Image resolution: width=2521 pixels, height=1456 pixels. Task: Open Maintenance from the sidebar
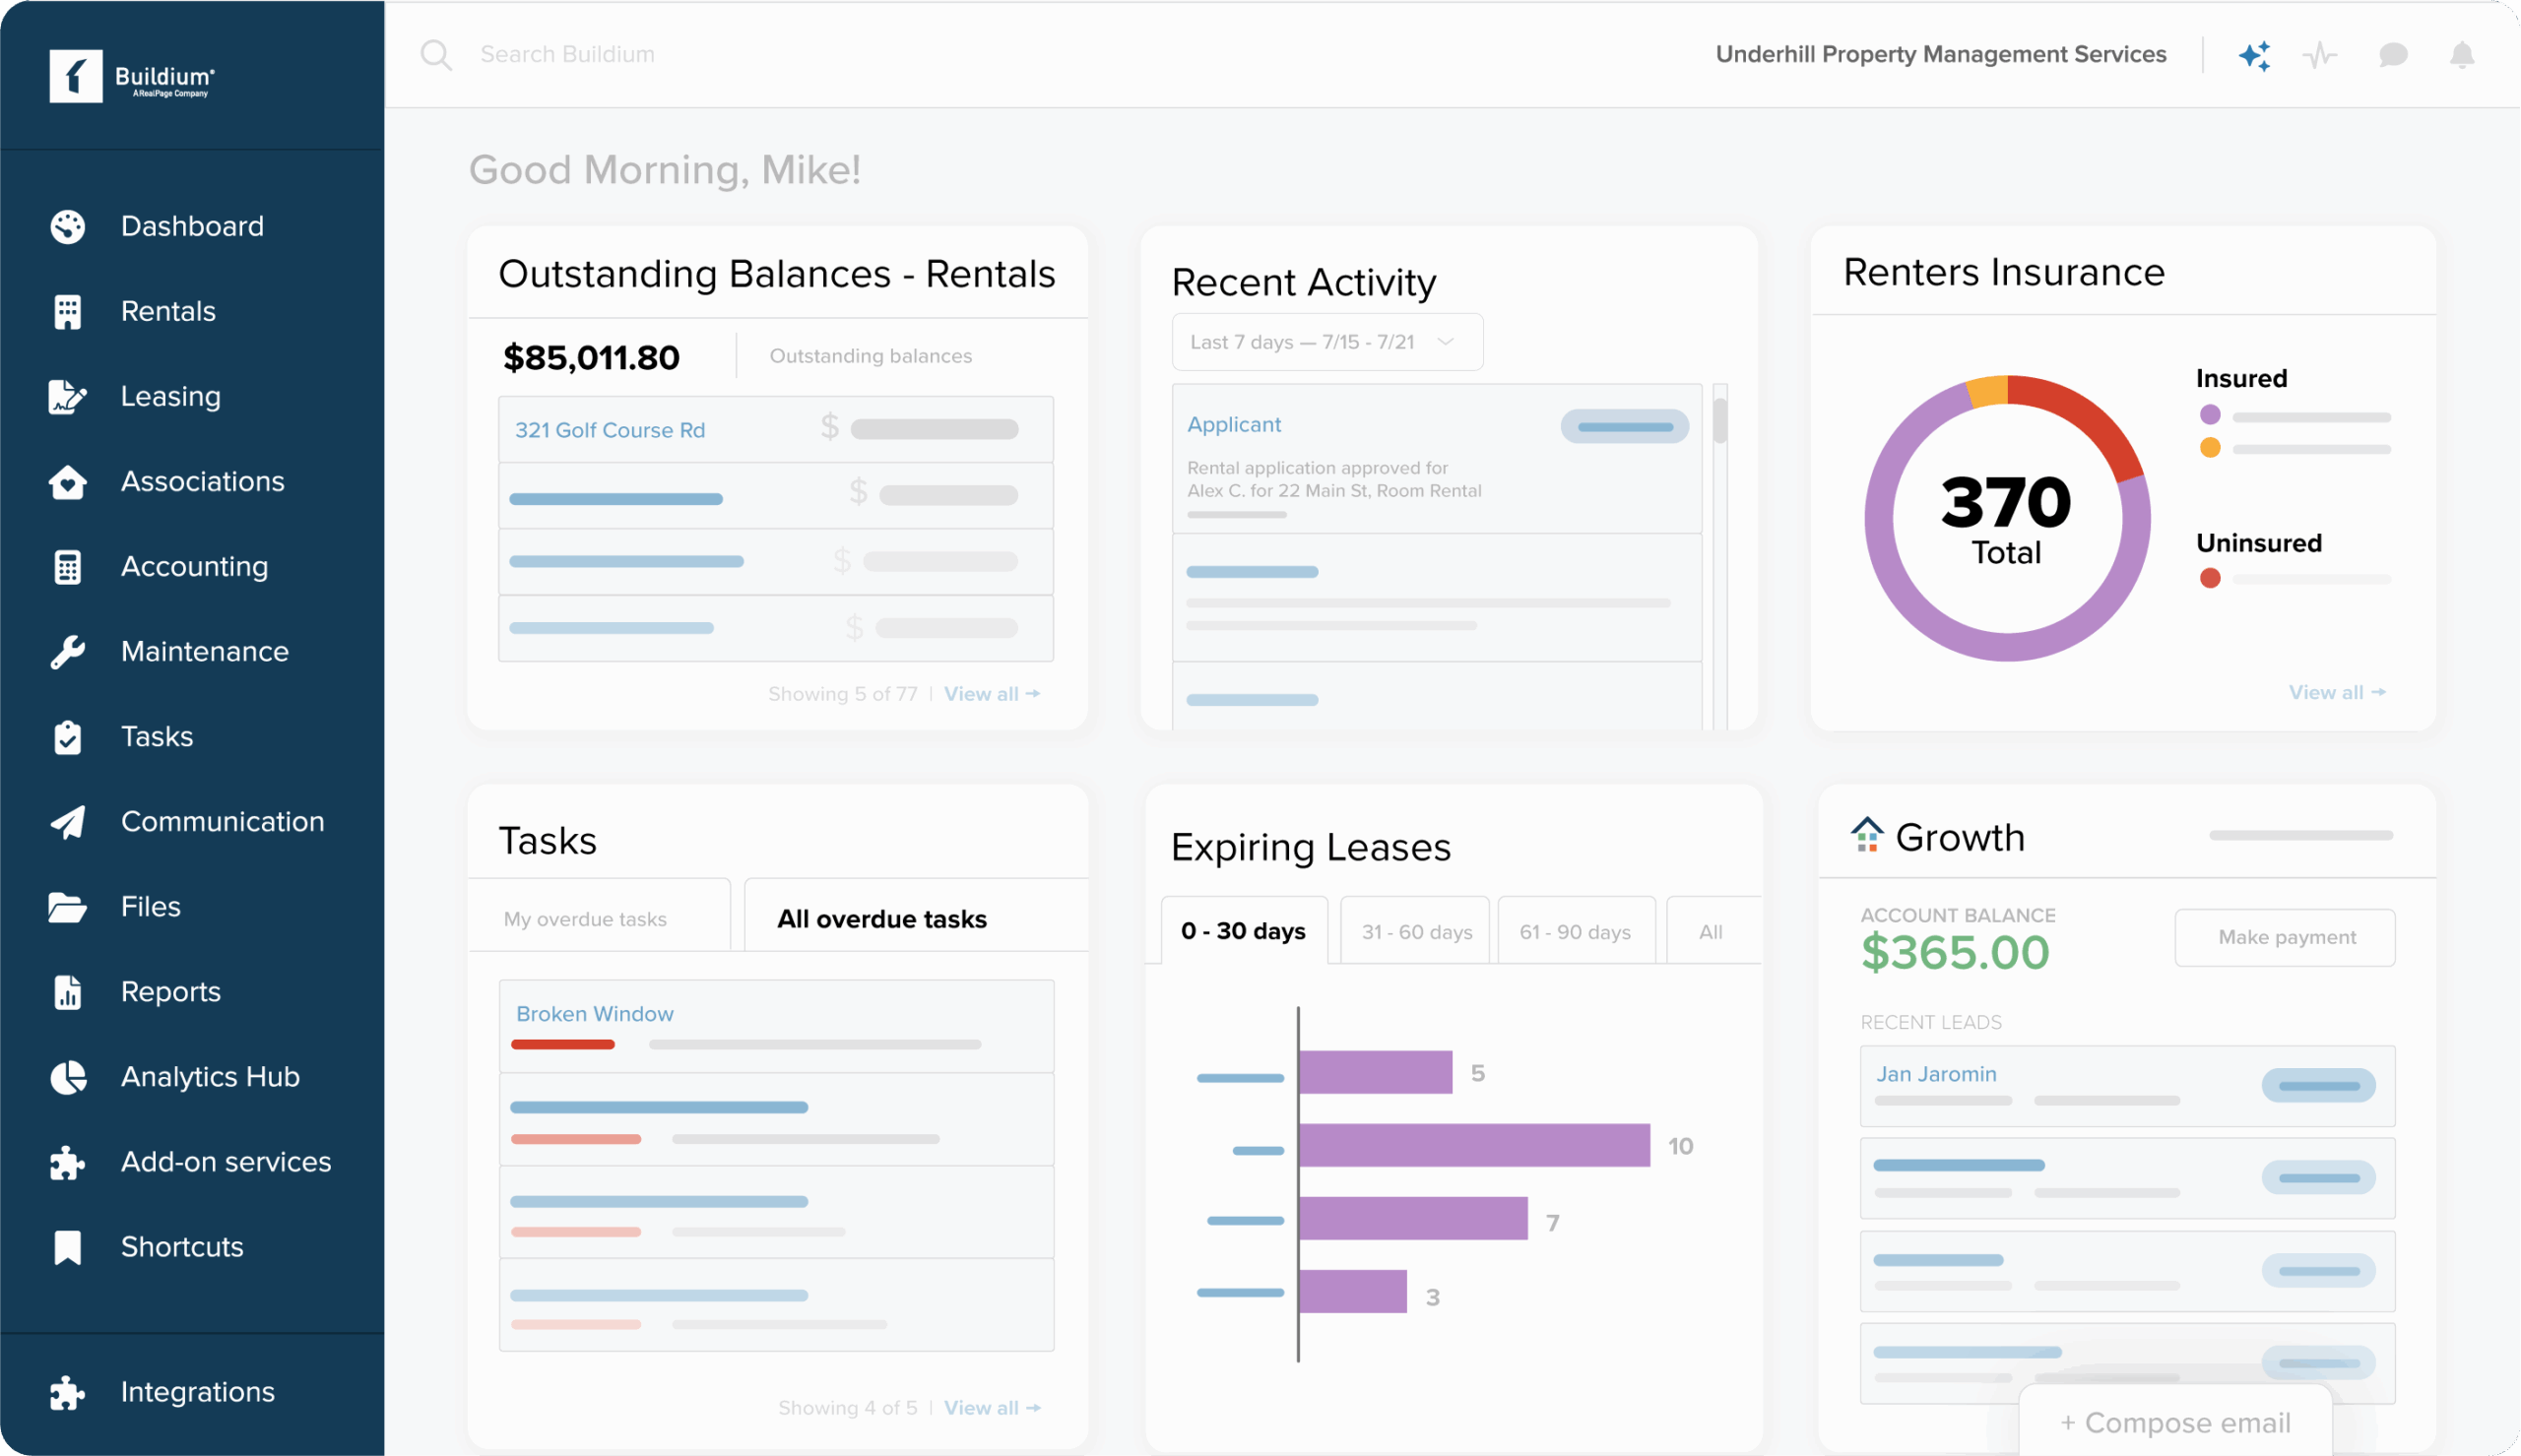(204, 651)
